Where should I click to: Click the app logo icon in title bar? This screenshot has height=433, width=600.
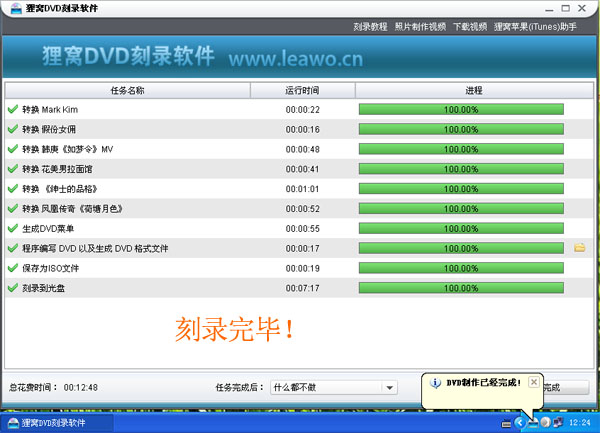pyautogui.click(x=16, y=8)
